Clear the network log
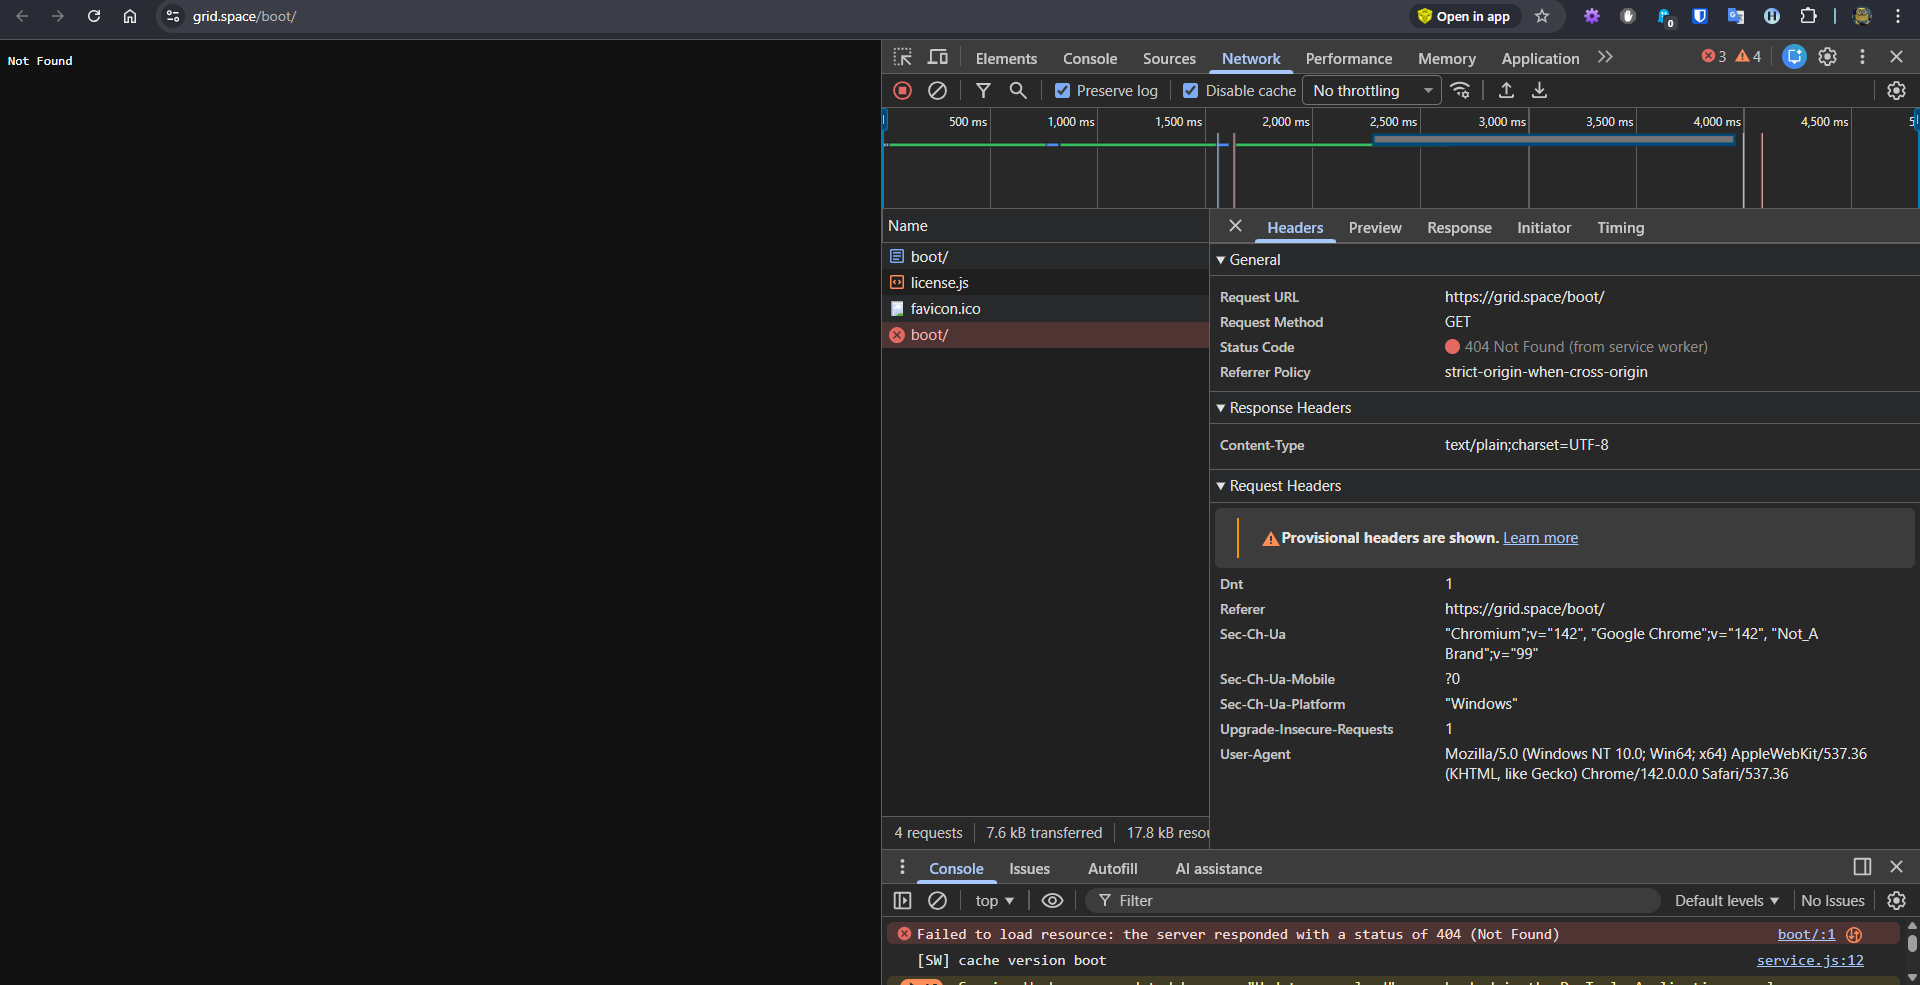 (x=937, y=91)
